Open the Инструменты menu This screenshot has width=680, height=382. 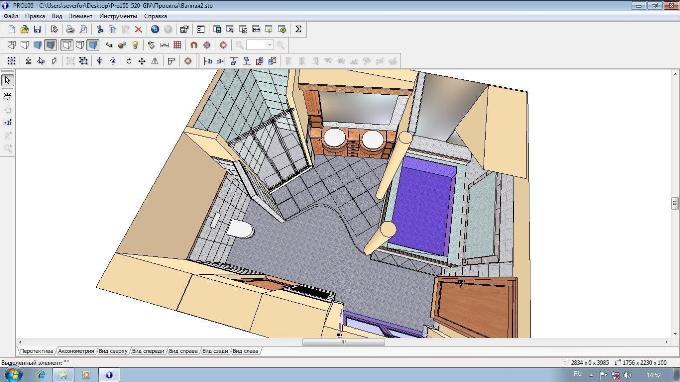pyautogui.click(x=118, y=16)
